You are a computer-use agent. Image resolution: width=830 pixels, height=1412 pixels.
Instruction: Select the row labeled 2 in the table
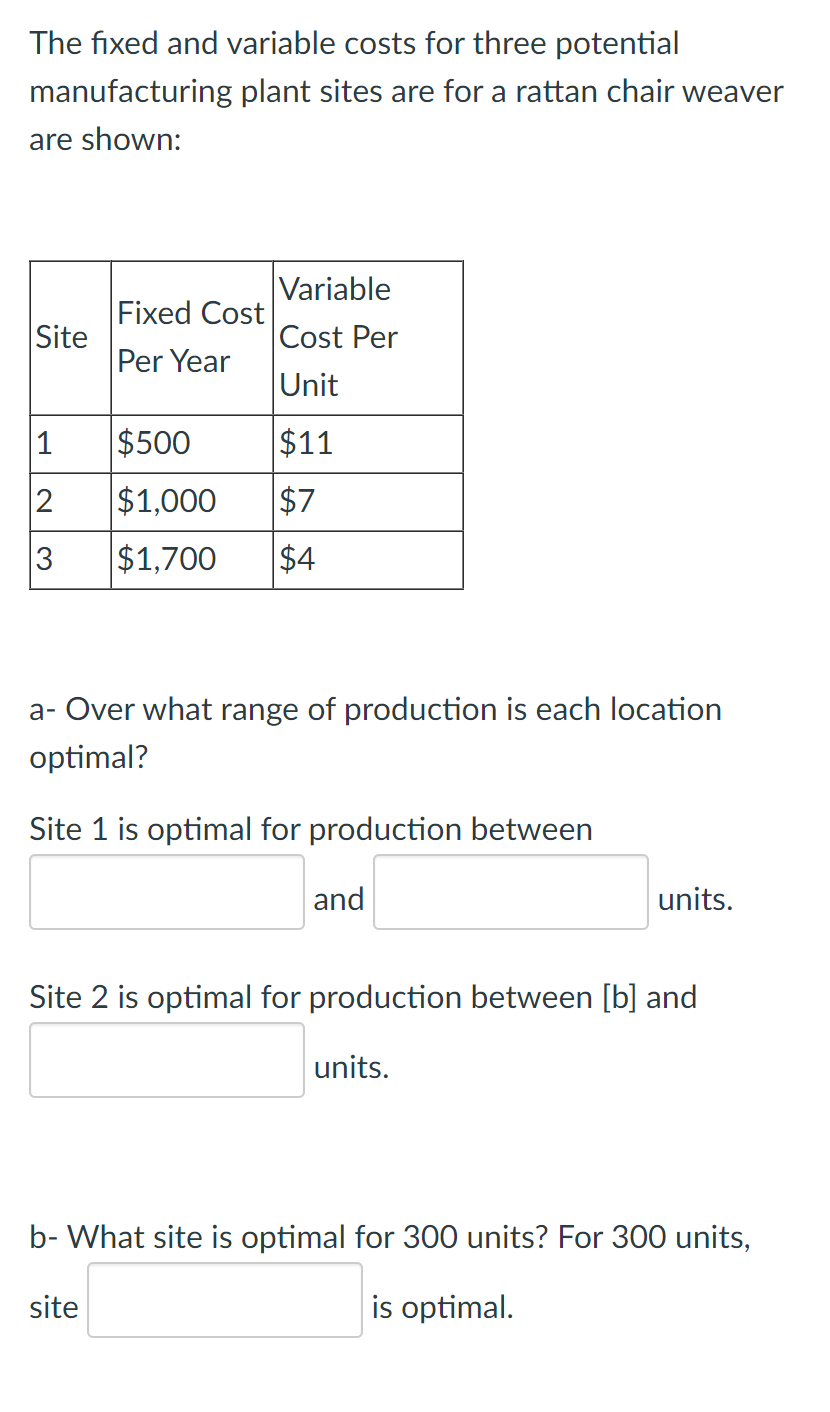[42, 501]
